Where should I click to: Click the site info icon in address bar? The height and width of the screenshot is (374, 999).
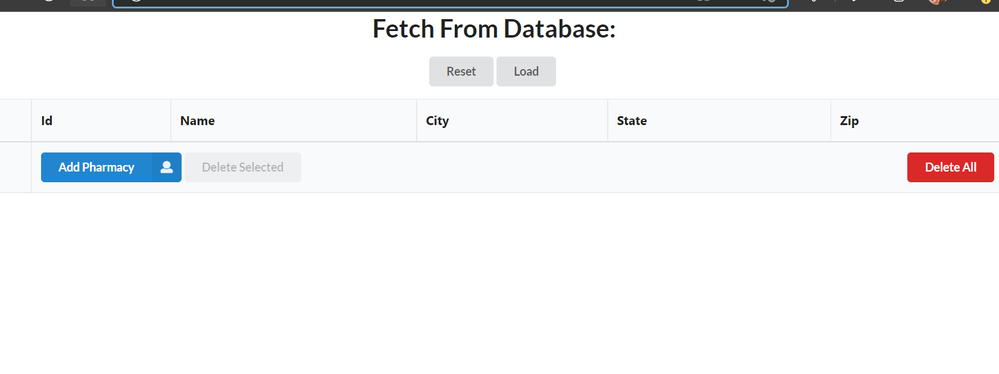point(136,2)
